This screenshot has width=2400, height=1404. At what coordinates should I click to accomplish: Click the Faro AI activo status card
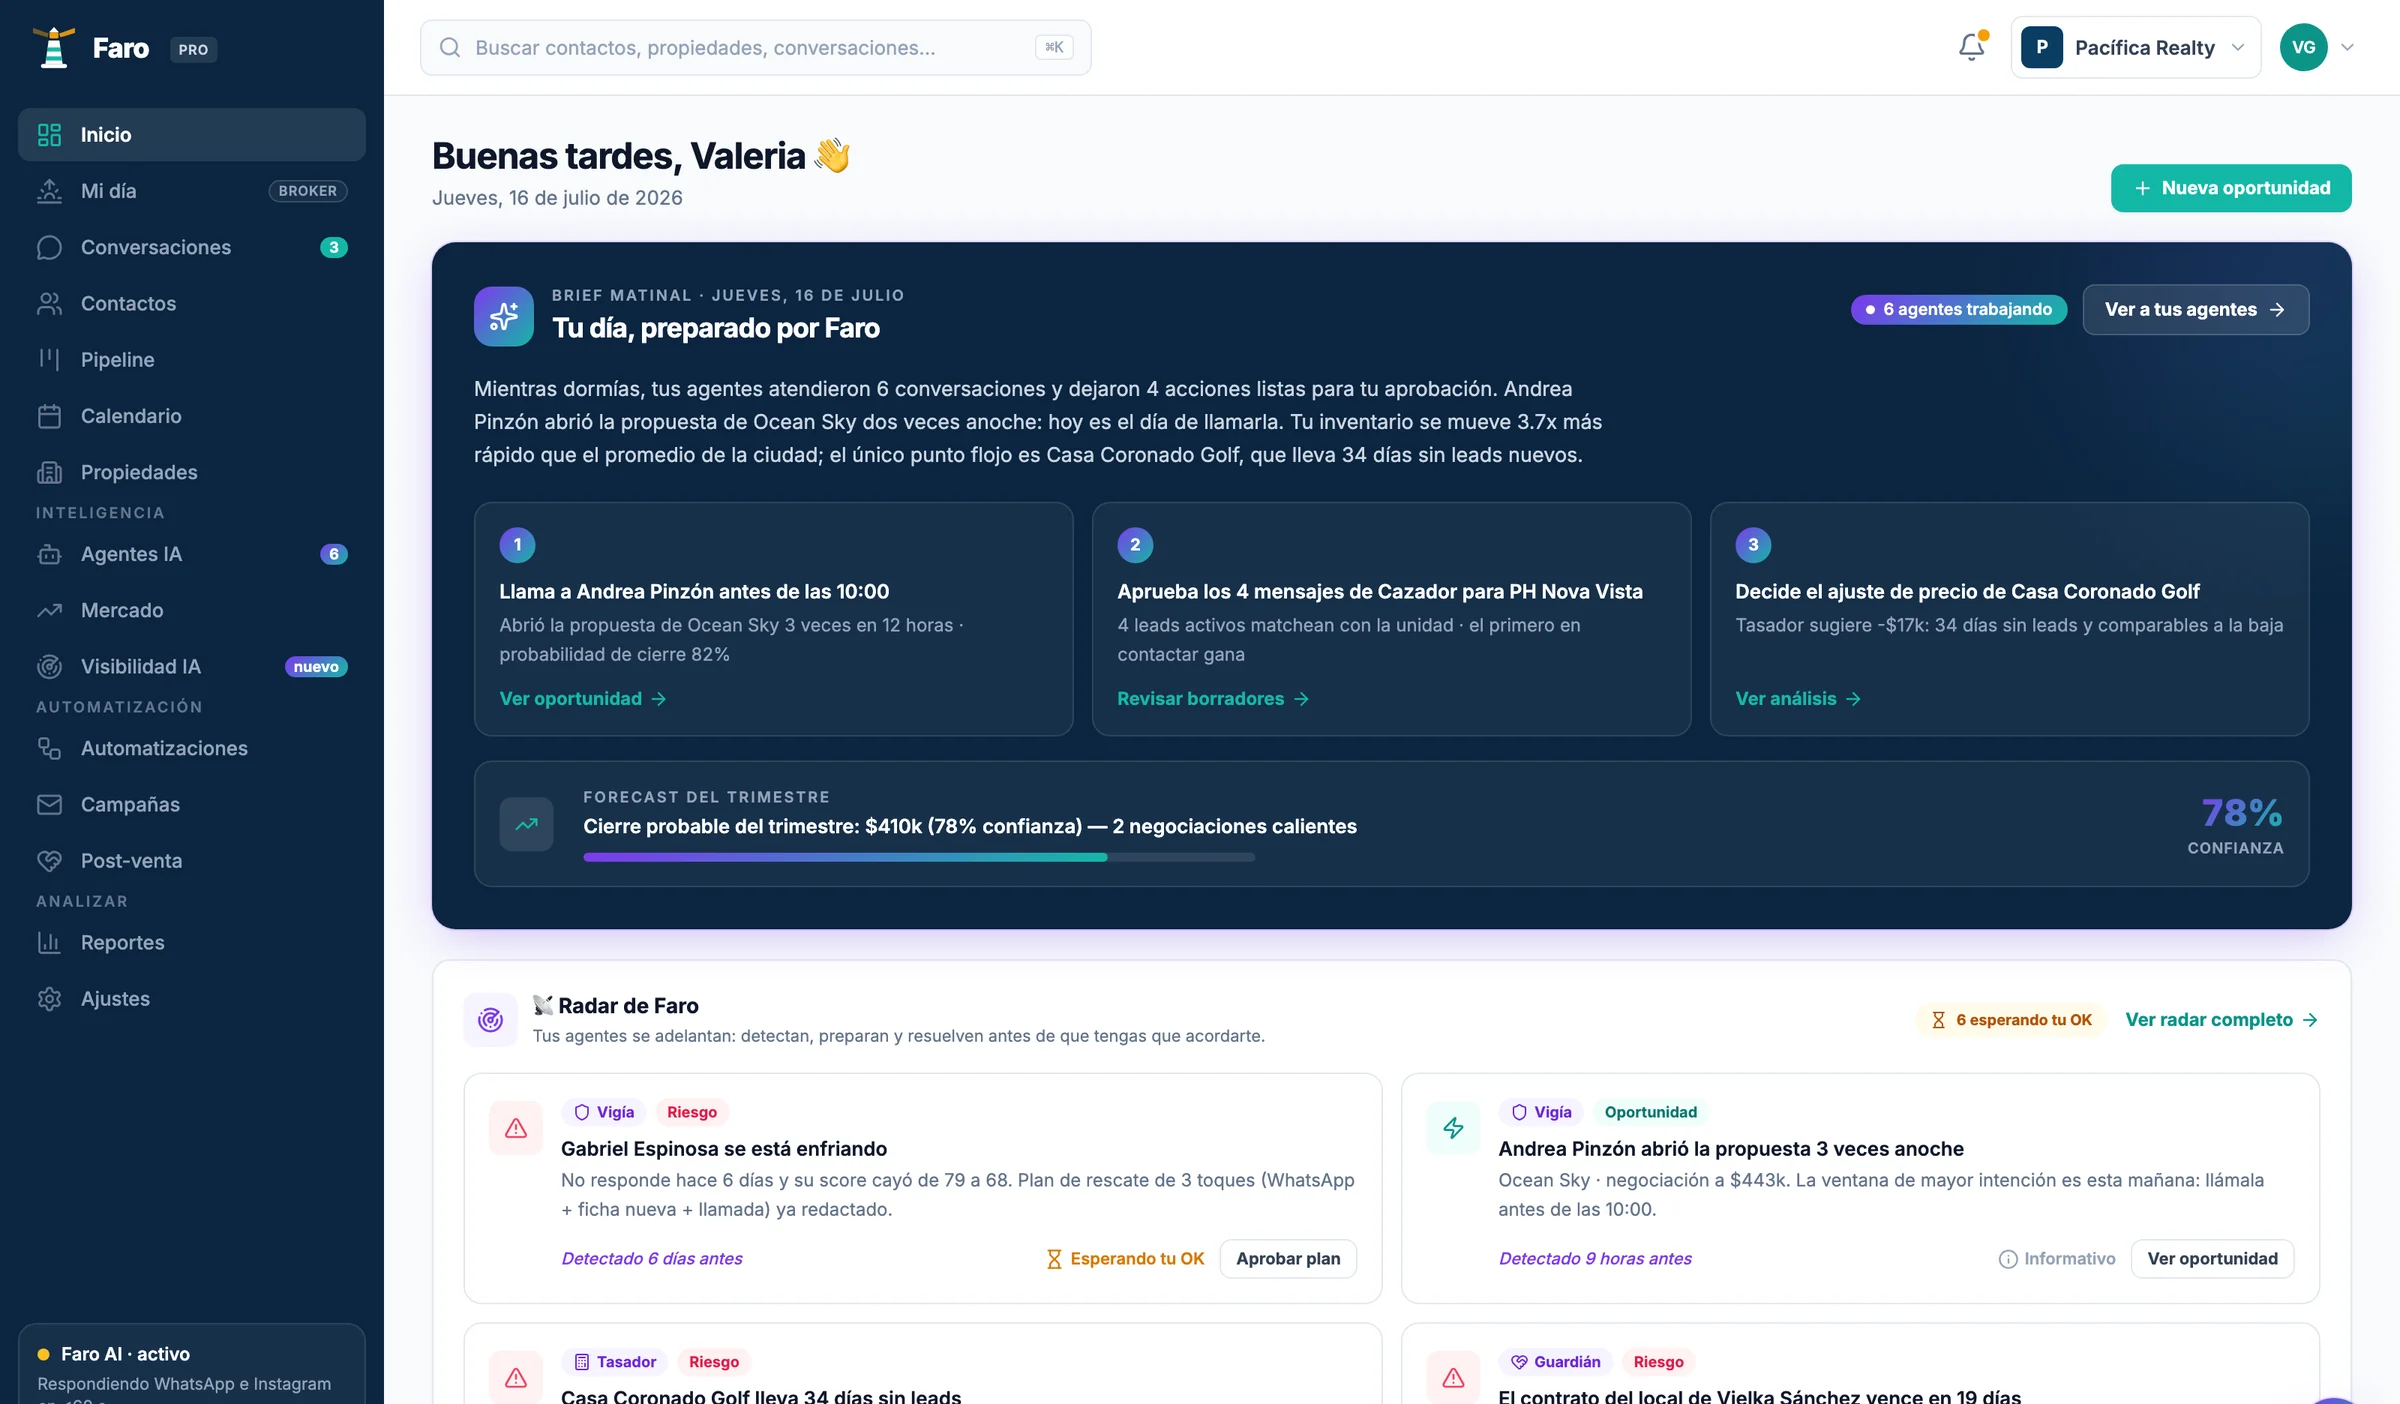click(x=192, y=1366)
